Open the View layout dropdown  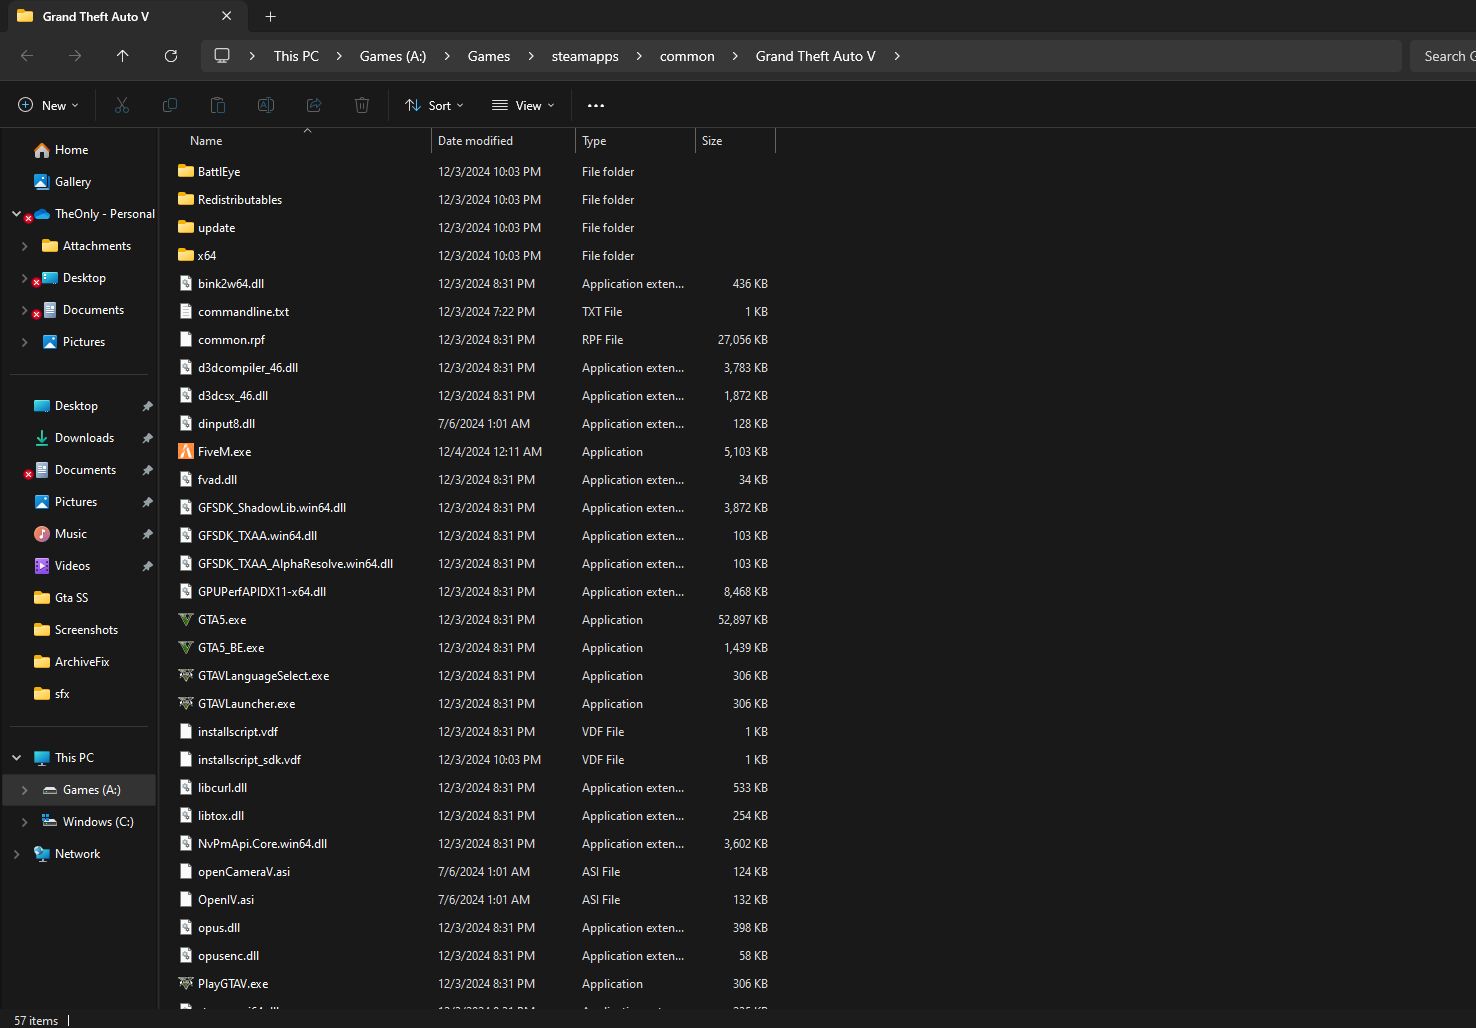point(523,105)
